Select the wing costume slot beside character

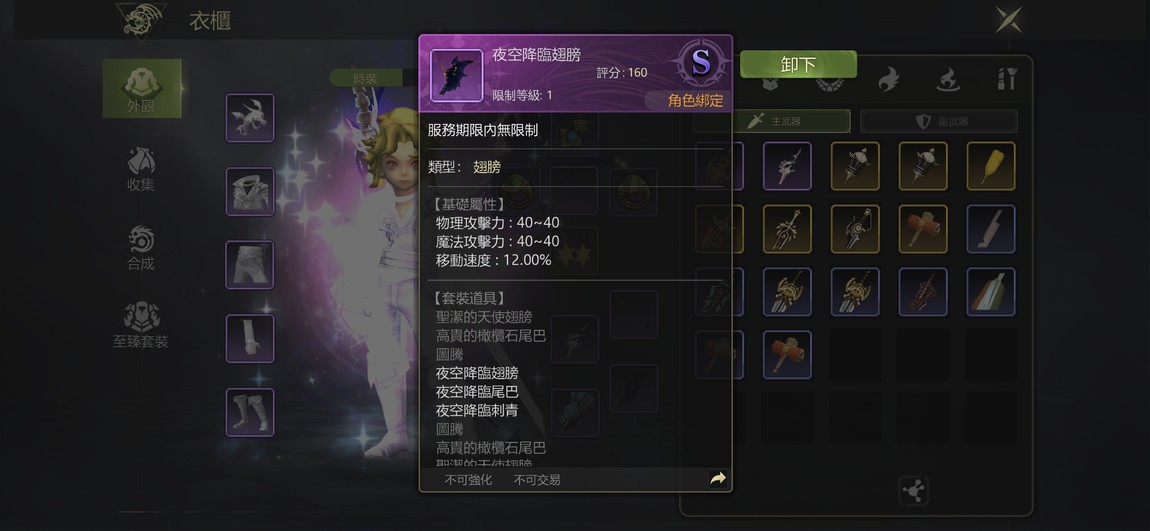point(250,117)
